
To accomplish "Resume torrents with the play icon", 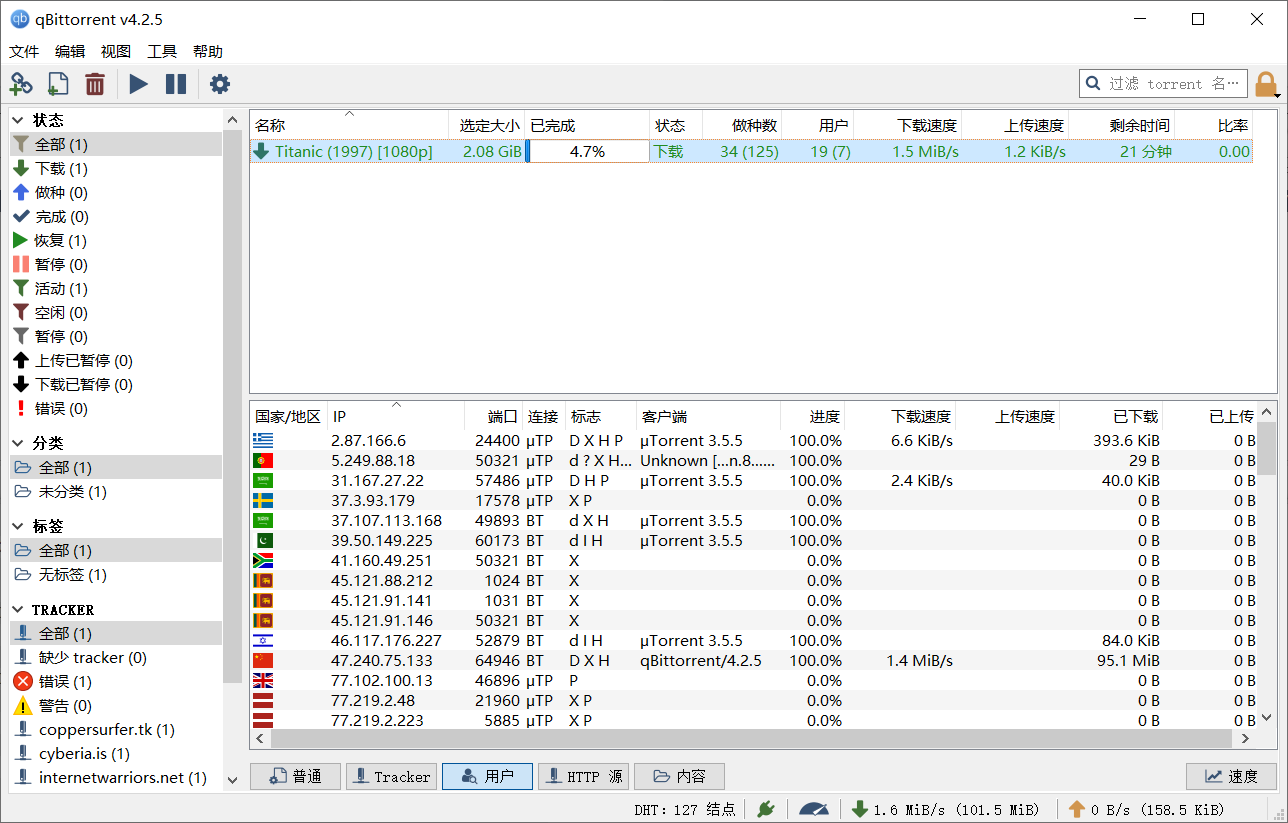I will (138, 84).
